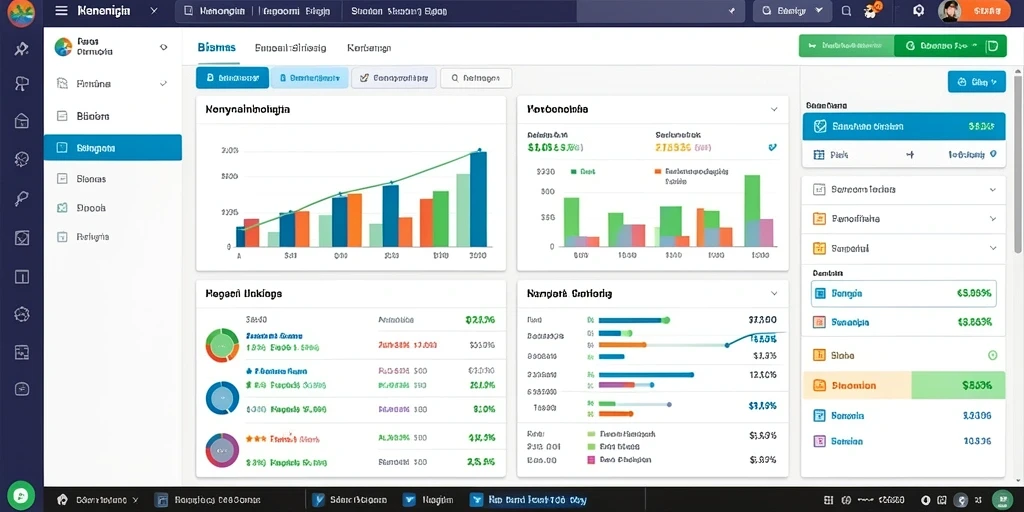The image size is (1024, 512).
Task: Click the purple icon of the last right-panel row
Action: coord(819,441)
